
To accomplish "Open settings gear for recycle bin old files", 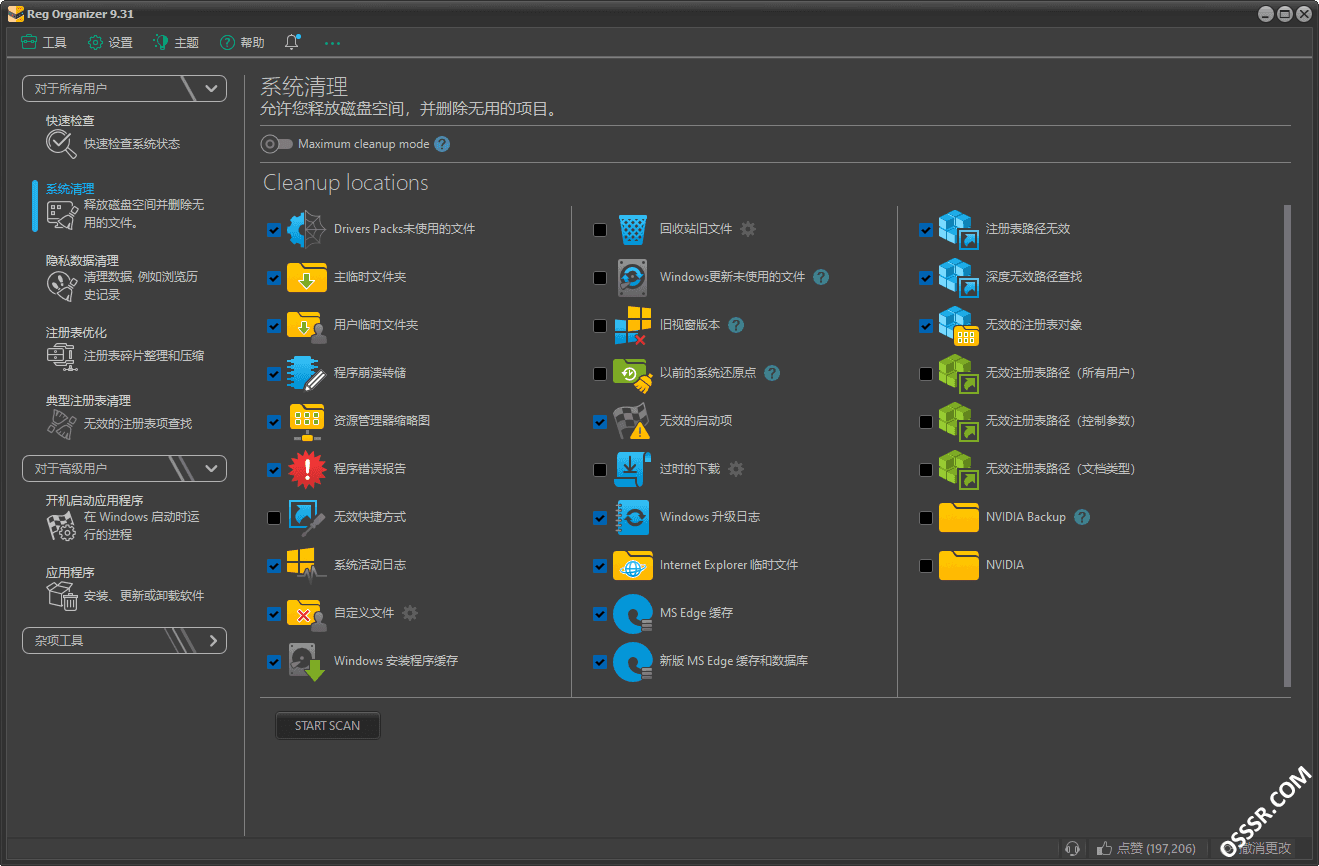I will tap(748, 229).
